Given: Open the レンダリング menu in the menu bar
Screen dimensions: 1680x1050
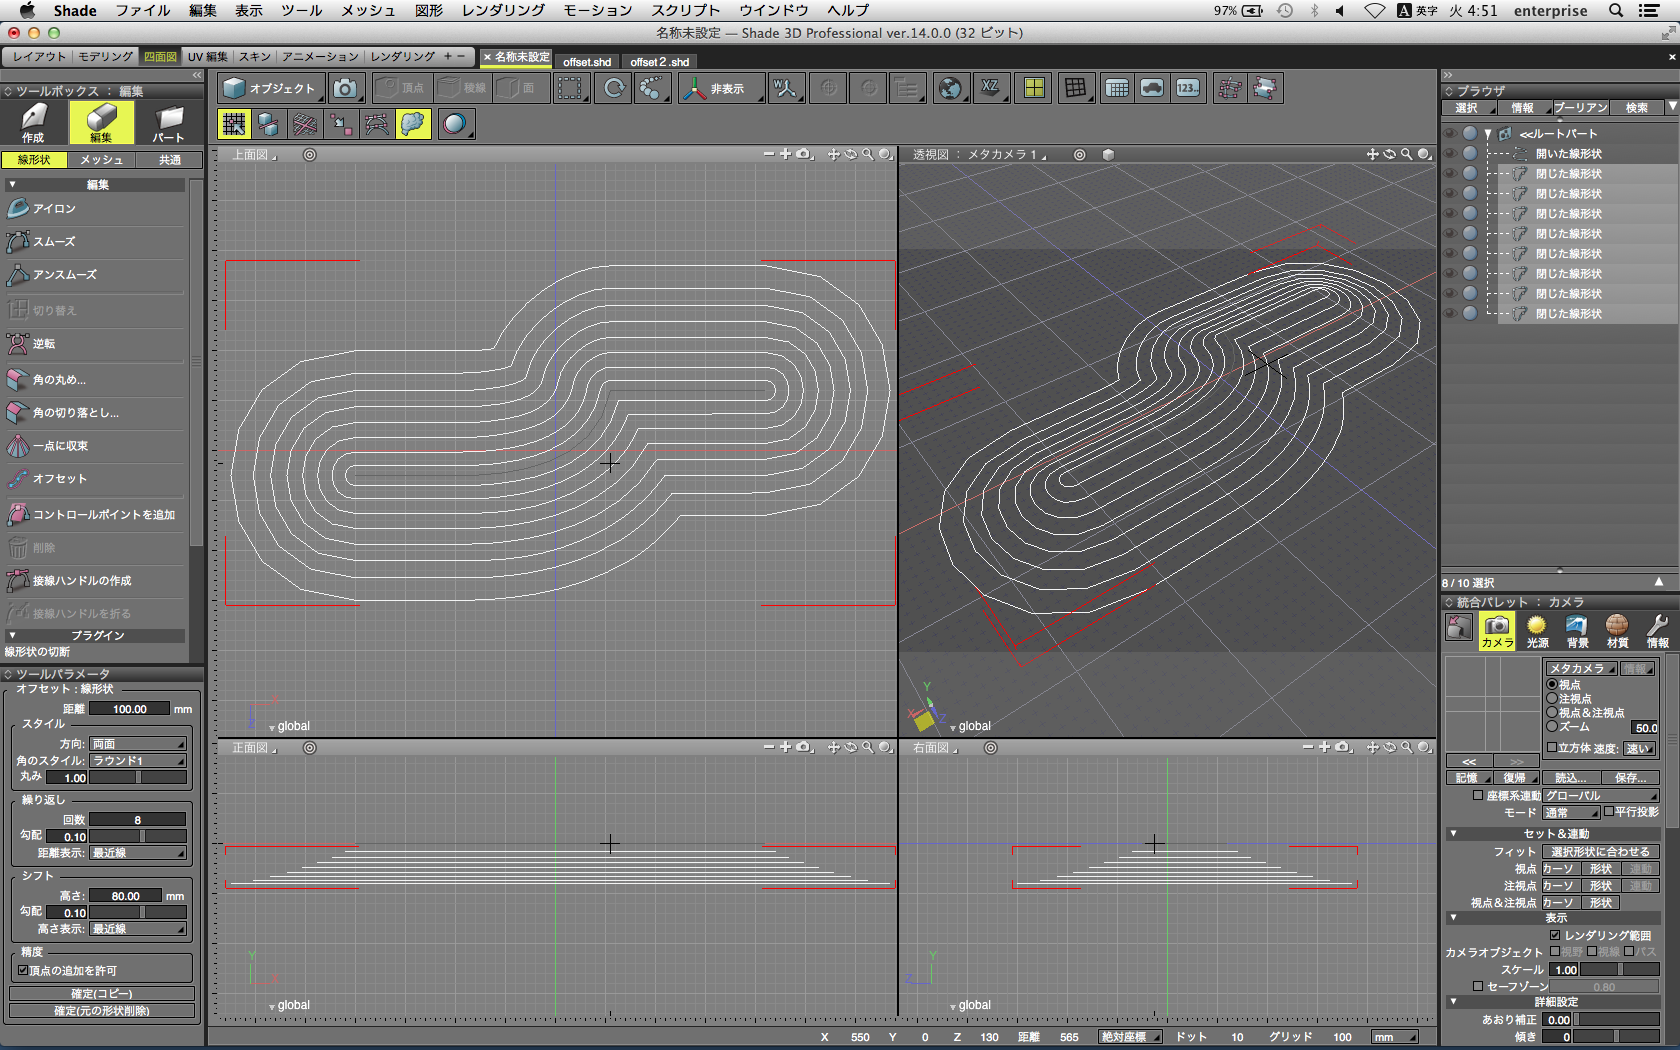Looking at the screenshot, I should (x=503, y=10).
